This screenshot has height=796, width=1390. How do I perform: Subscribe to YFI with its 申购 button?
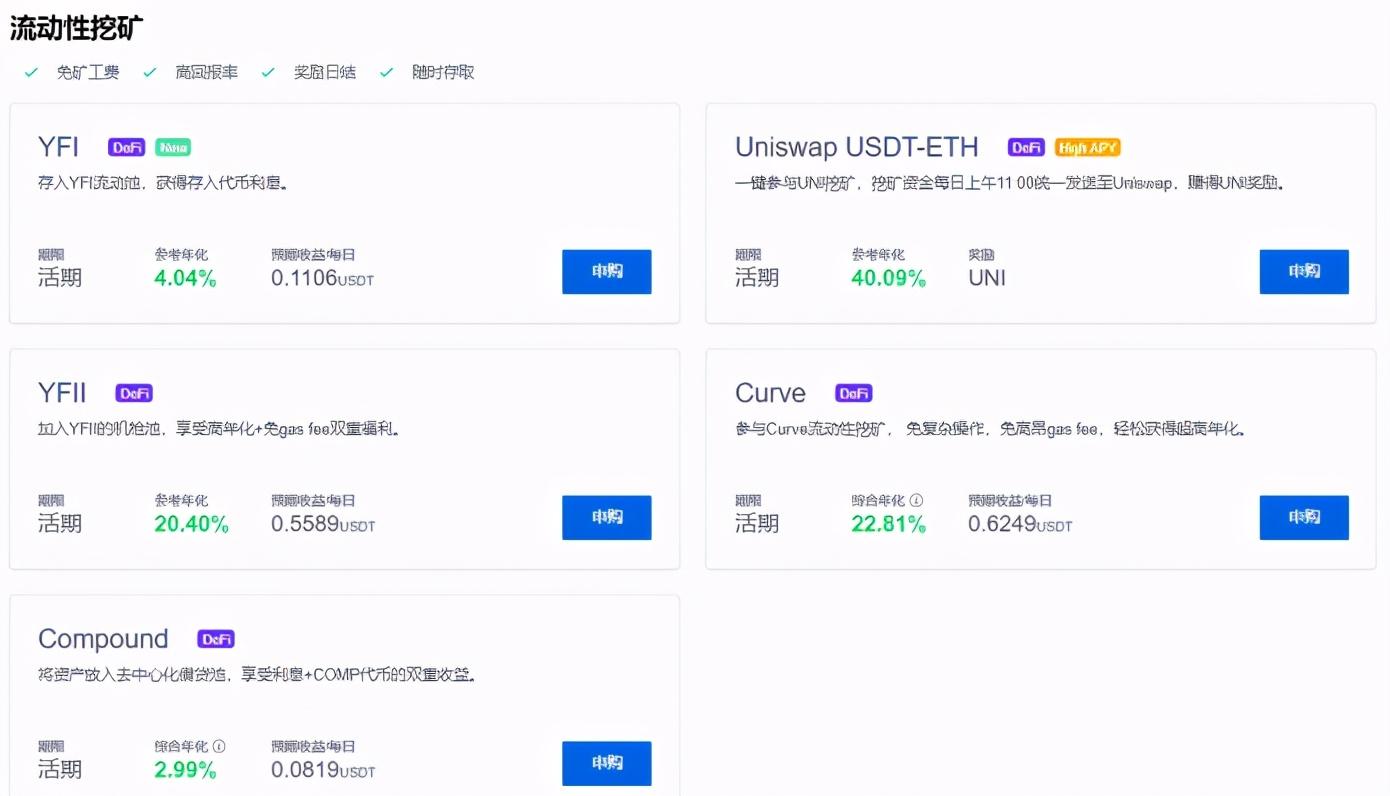[607, 272]
